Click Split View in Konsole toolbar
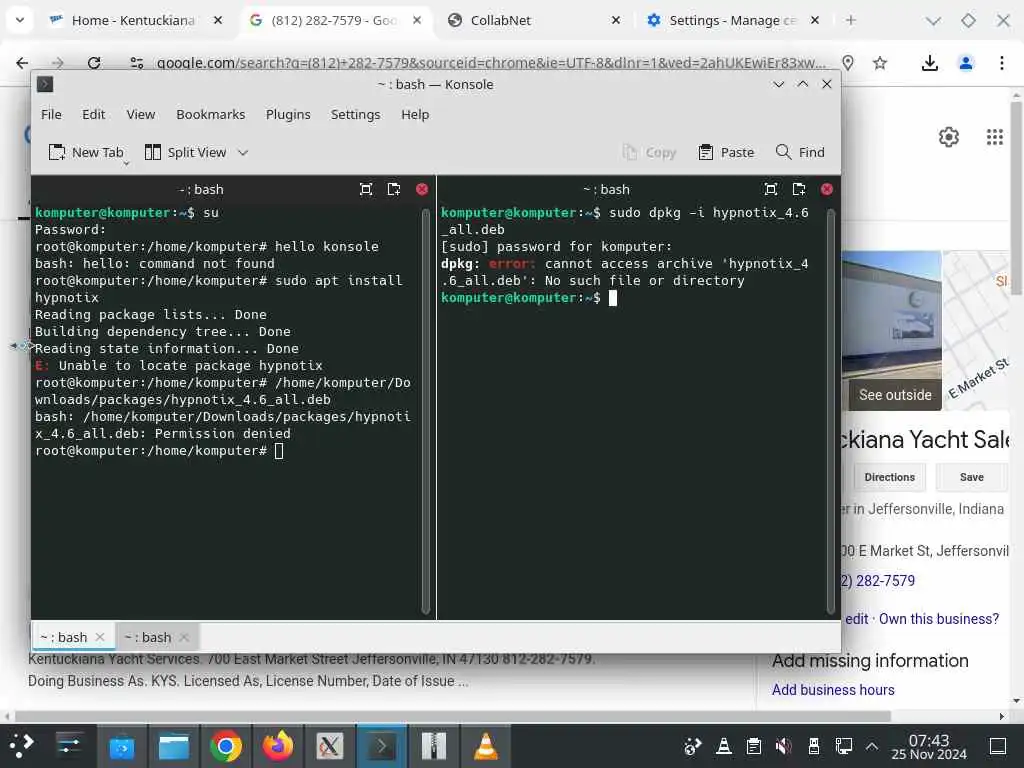Viewport: 1024px width, 768px height. tap(185, 152)
